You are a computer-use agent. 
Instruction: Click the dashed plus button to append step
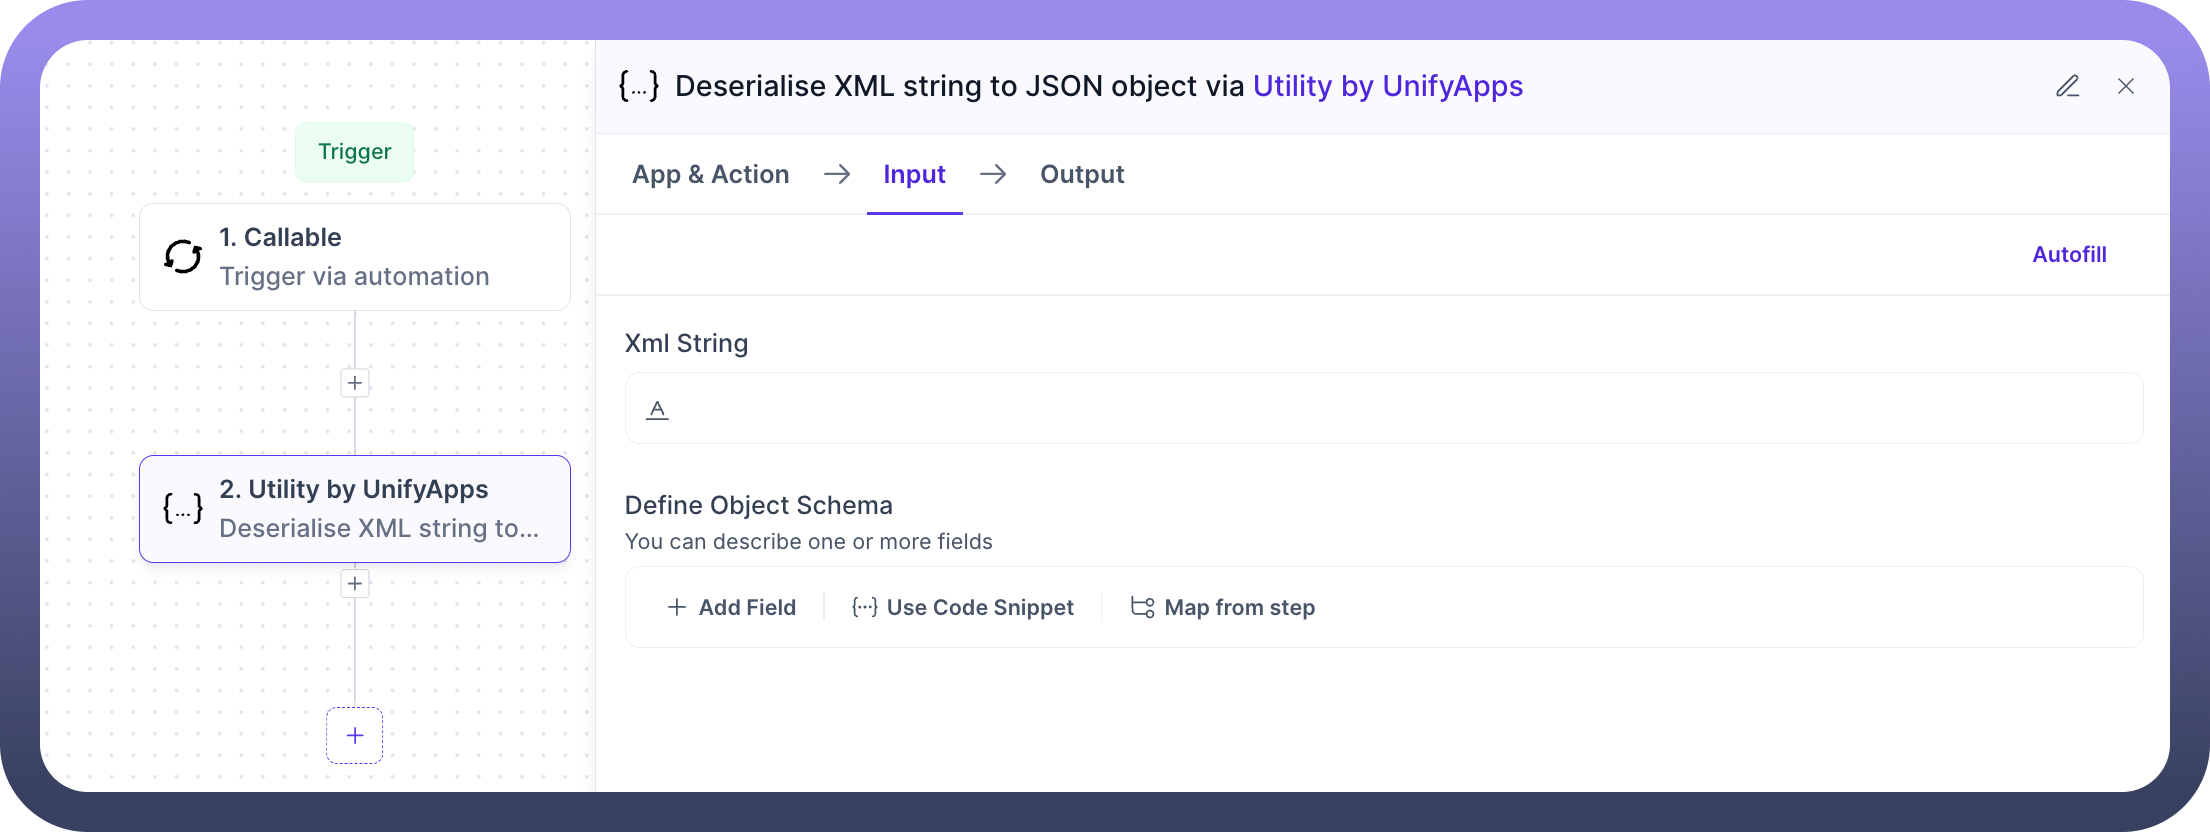tap(355, 736)
